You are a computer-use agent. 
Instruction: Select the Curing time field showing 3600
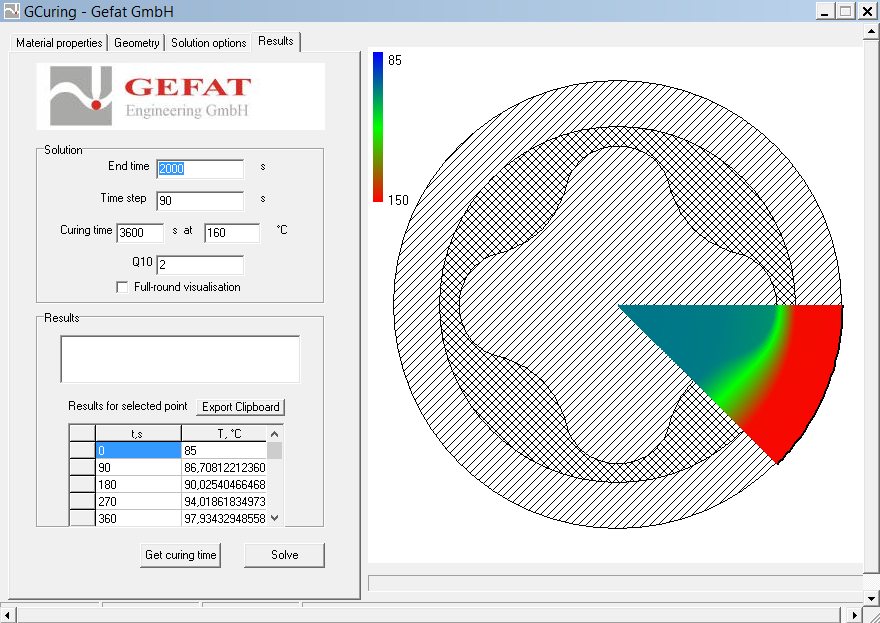point(140,233)
